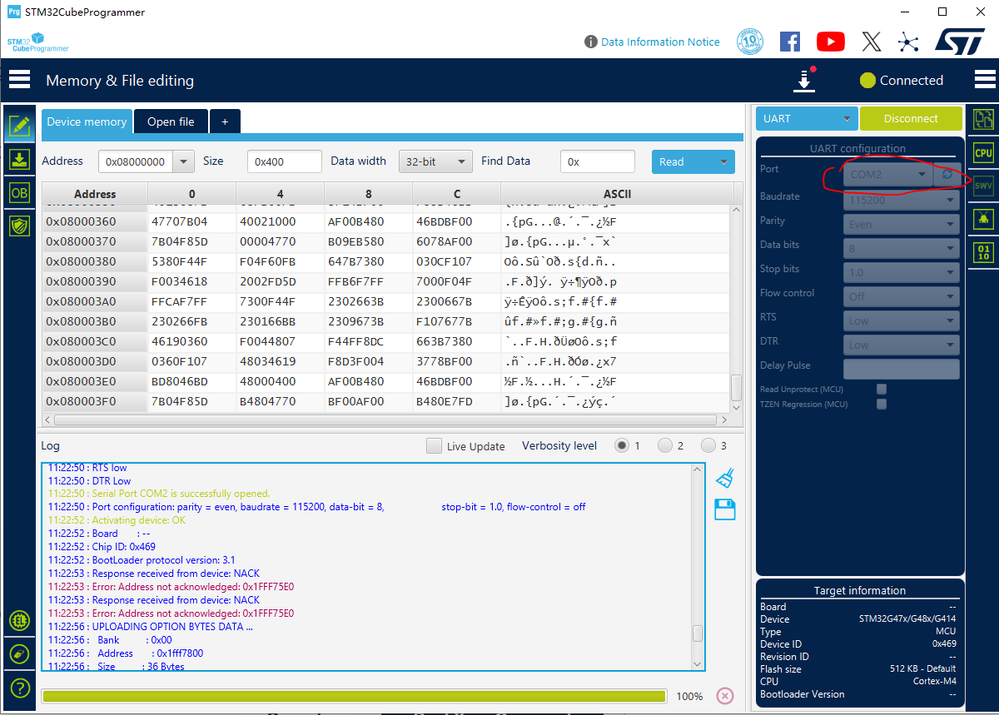Focus the Delay Pulse input field

[x=901, y=369]
